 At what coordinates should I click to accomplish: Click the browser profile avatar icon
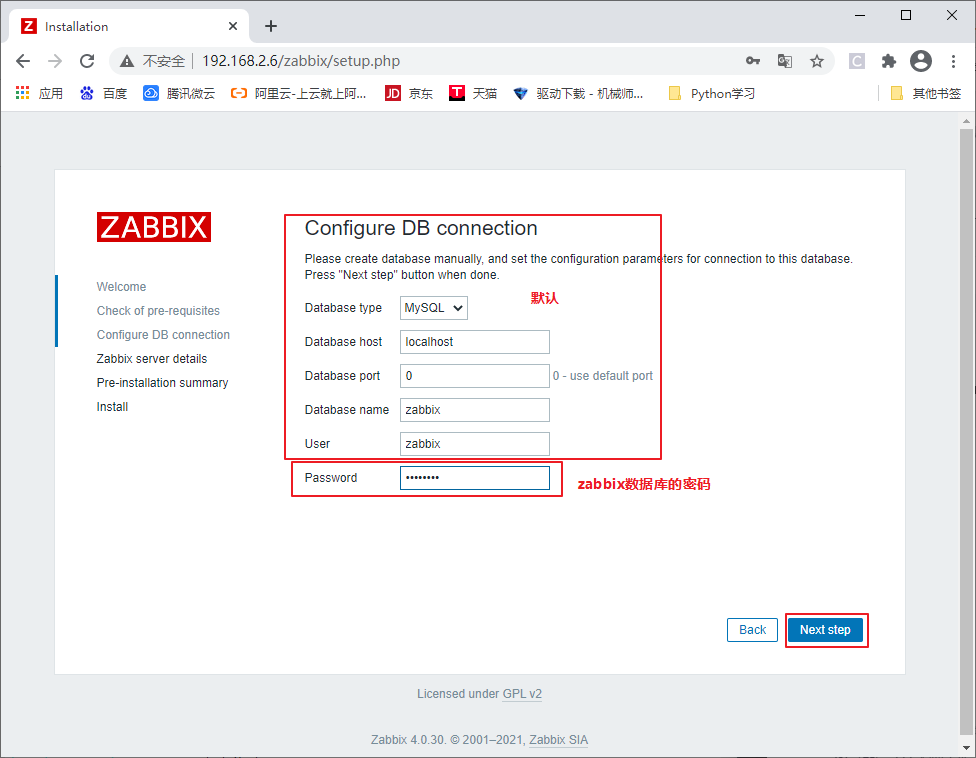(x=921, y=60)
